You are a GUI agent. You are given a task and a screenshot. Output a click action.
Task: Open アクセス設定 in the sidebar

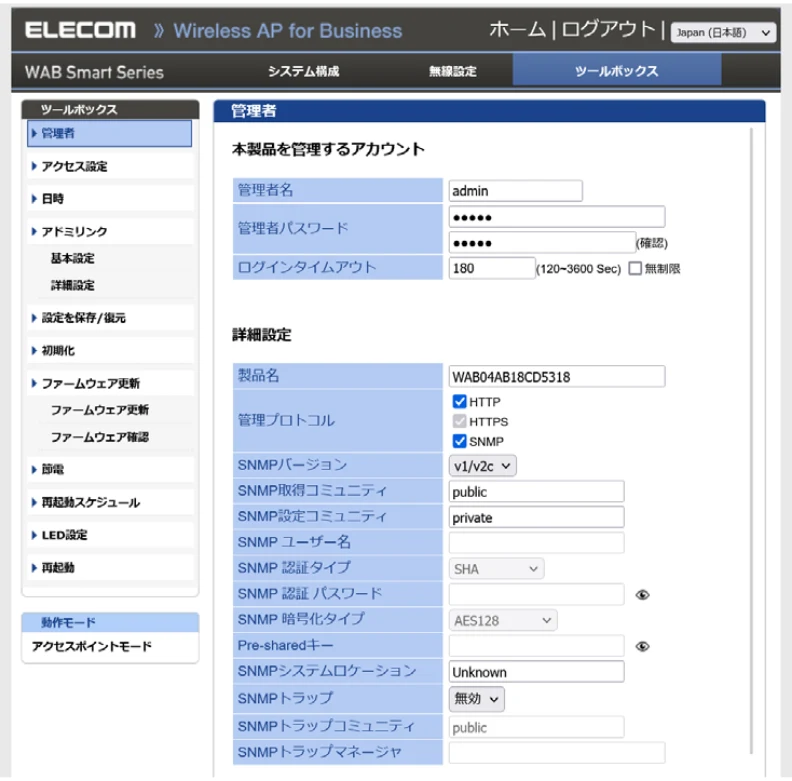(x=110, y=166)
